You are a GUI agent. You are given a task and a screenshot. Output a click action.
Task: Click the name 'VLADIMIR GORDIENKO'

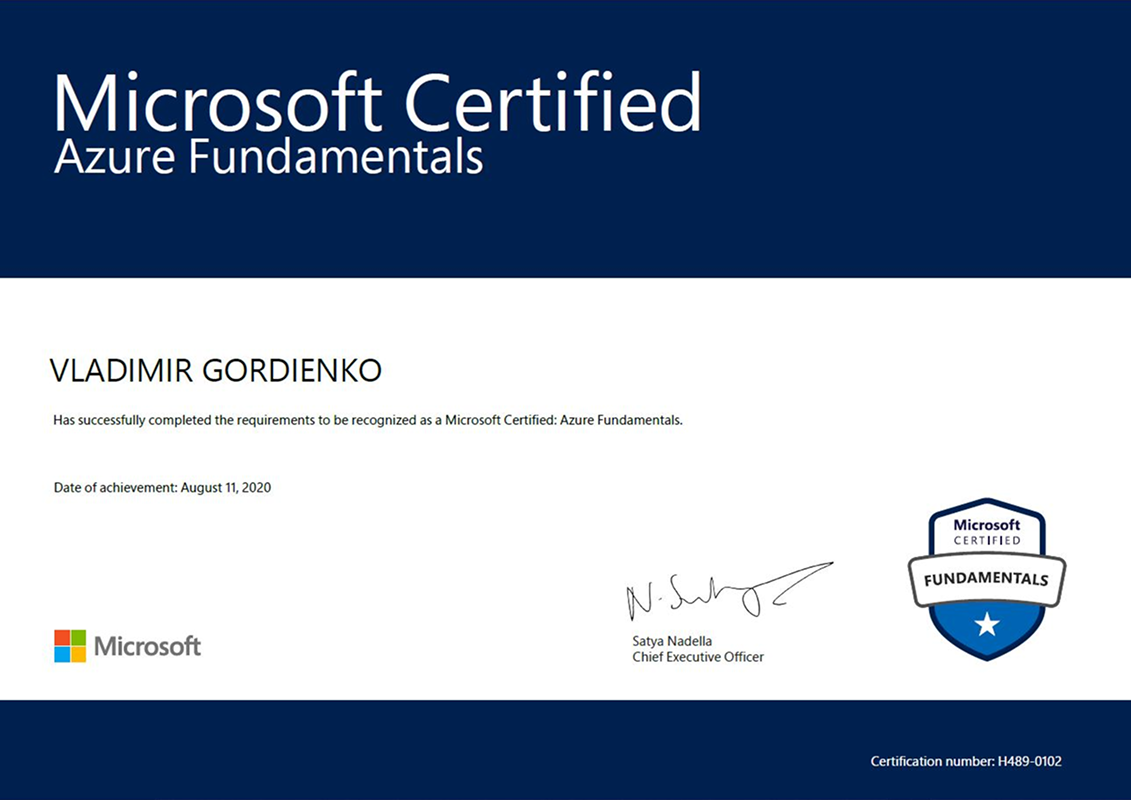click(x=216, y=371)
